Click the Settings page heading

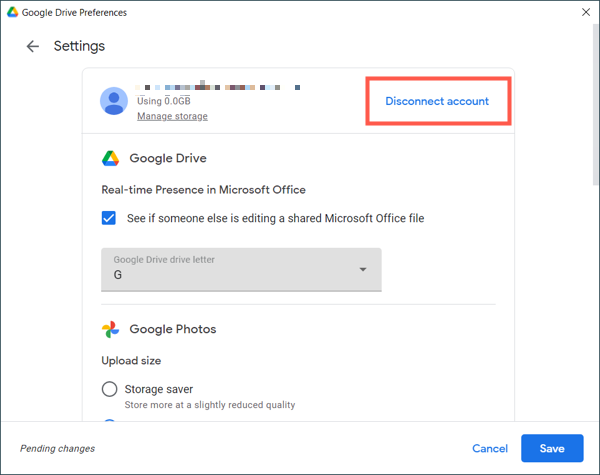pos(79,46)
